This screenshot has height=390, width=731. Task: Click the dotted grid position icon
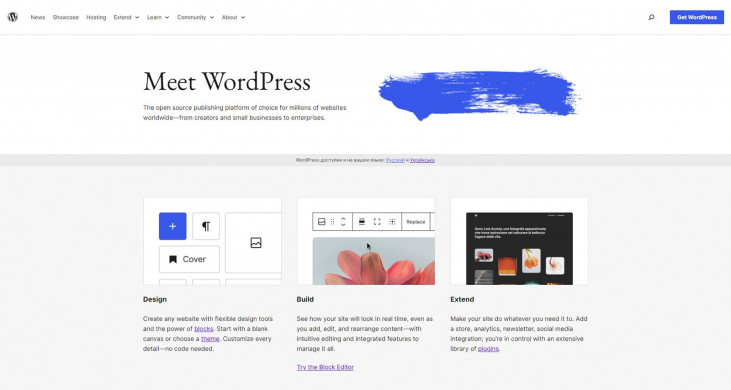393,222
